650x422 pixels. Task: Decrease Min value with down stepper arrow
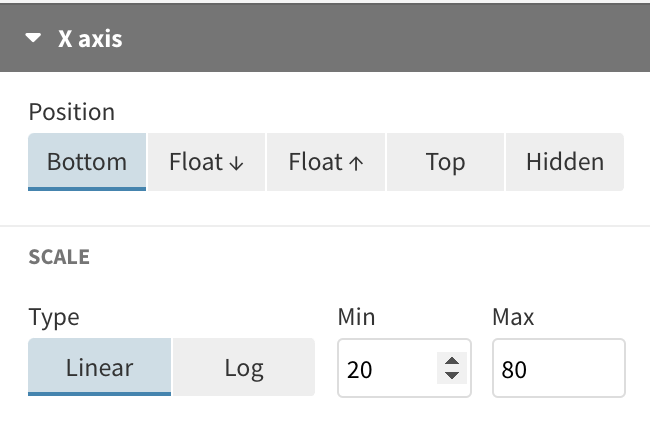coord(452,376)
